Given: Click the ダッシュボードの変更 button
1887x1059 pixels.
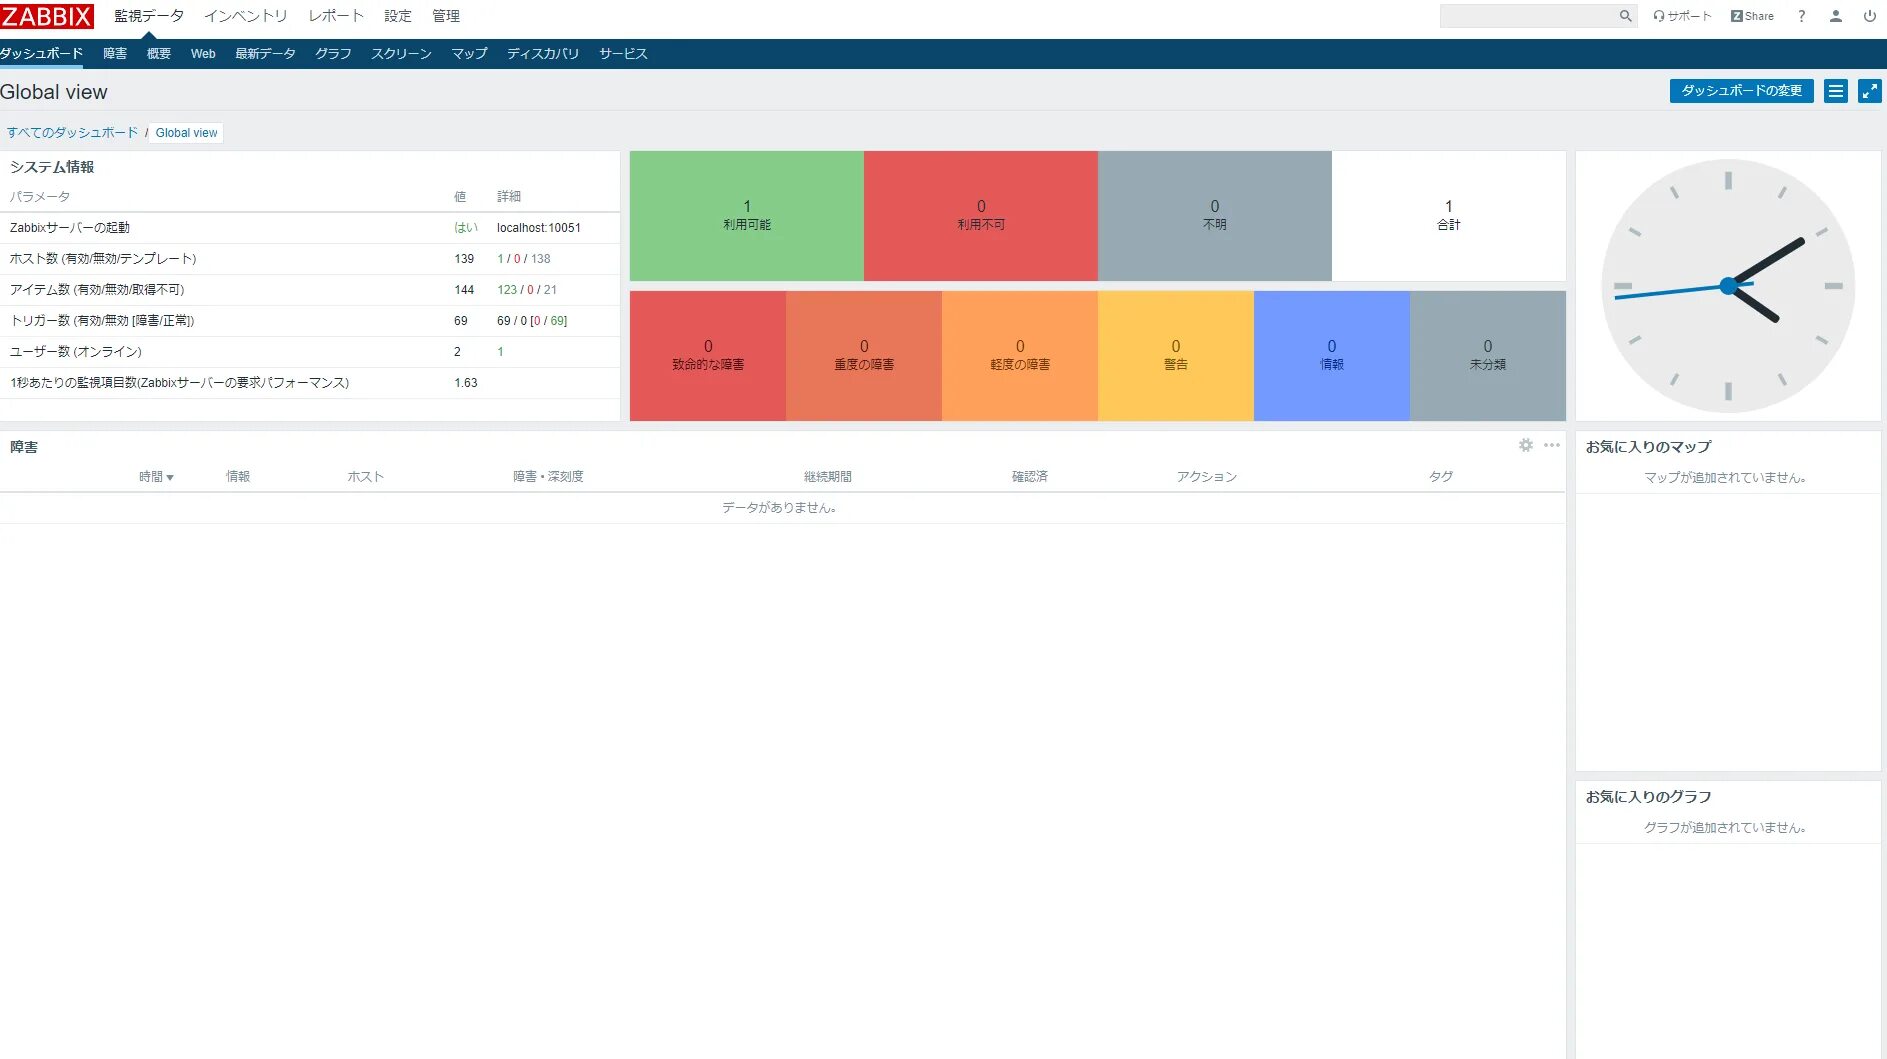Looking at the screenshot, I should (x=1741, y=91).
